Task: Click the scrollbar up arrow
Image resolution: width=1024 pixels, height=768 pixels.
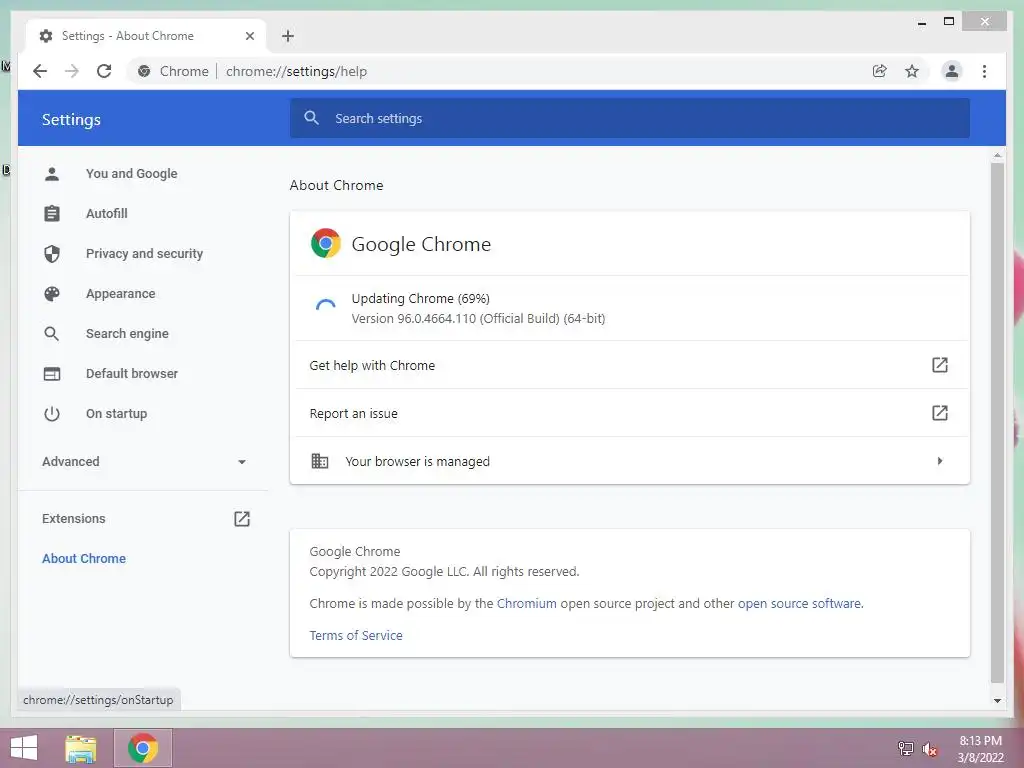Action: (997, 155)
